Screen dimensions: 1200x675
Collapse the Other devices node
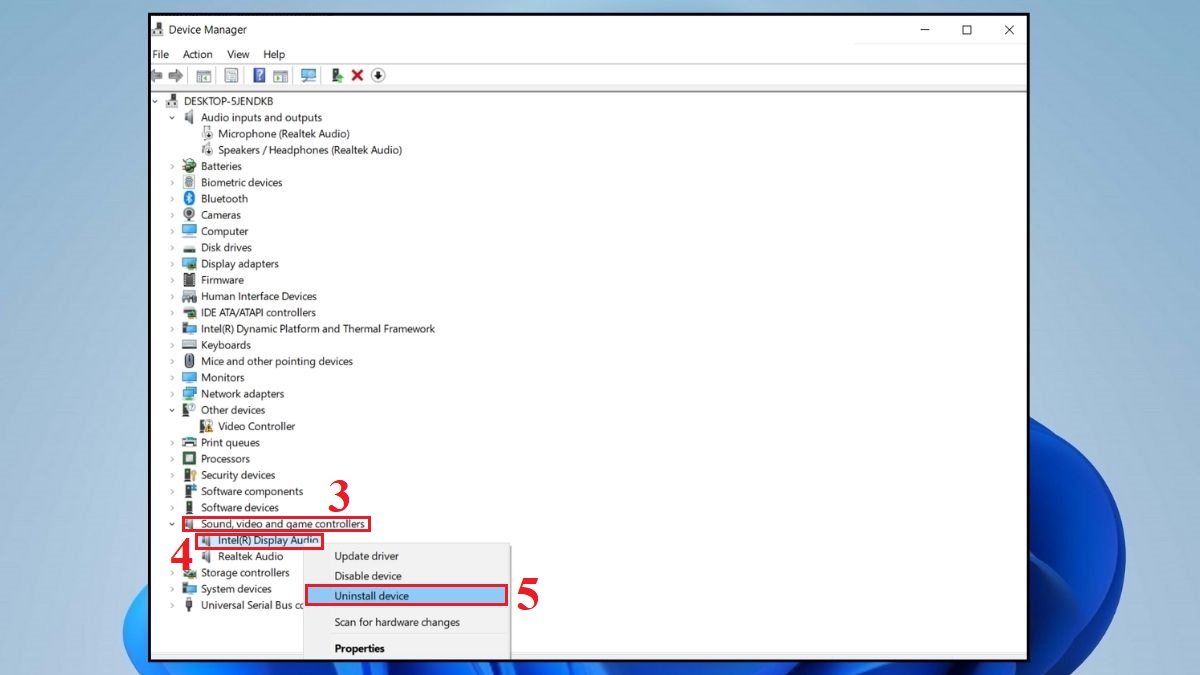coord(172,410)
